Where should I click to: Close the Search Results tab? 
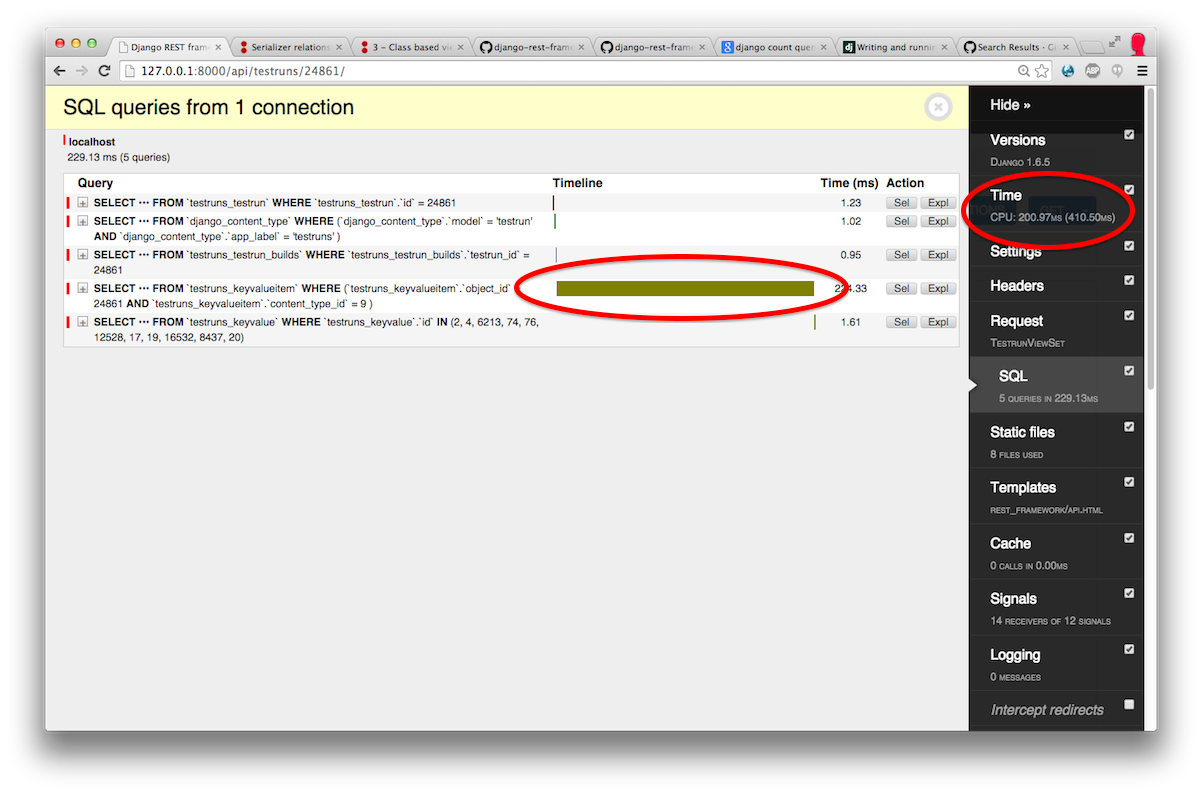tap(1065, 47)
